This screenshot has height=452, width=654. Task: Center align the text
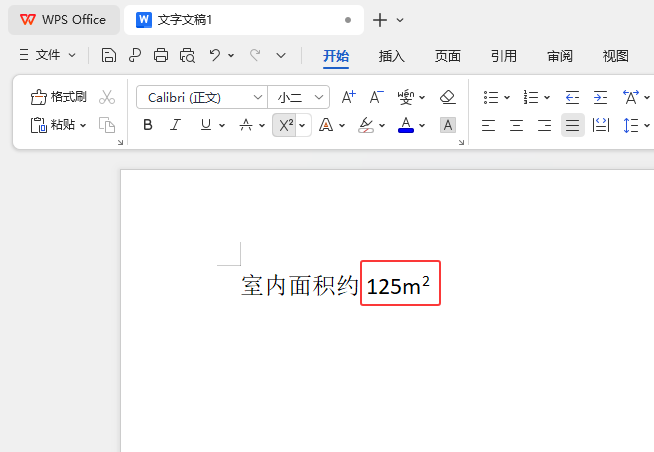[x=516, y=125]
